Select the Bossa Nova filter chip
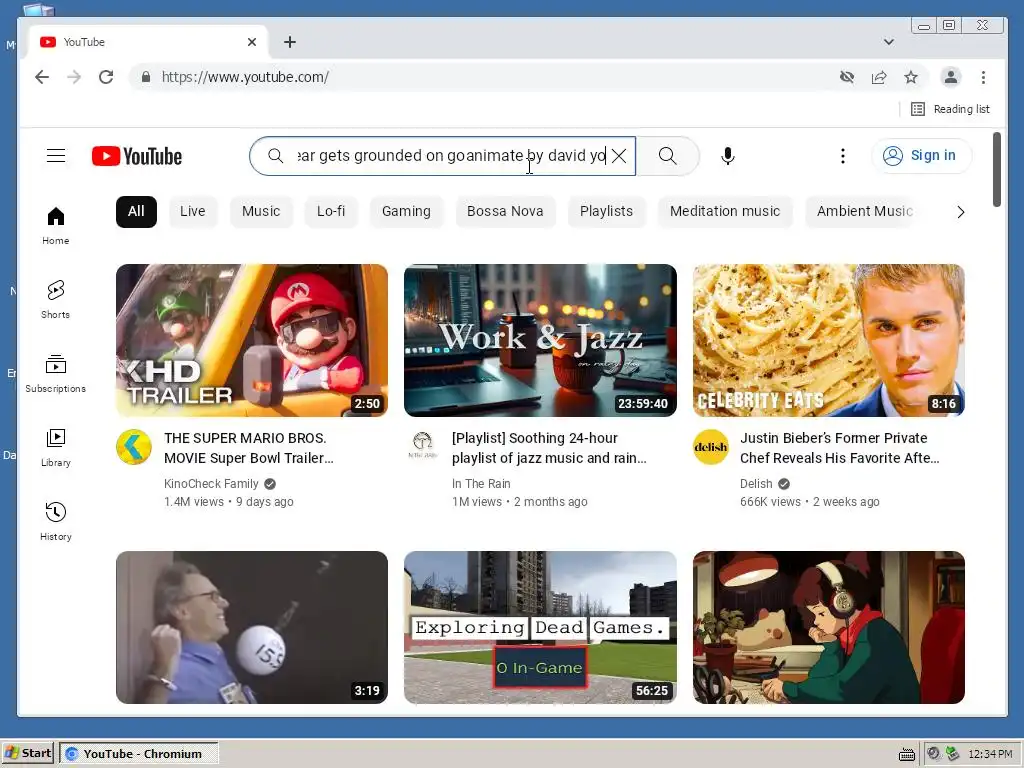This screenshot has height=768, width=1024. [505, 212]
